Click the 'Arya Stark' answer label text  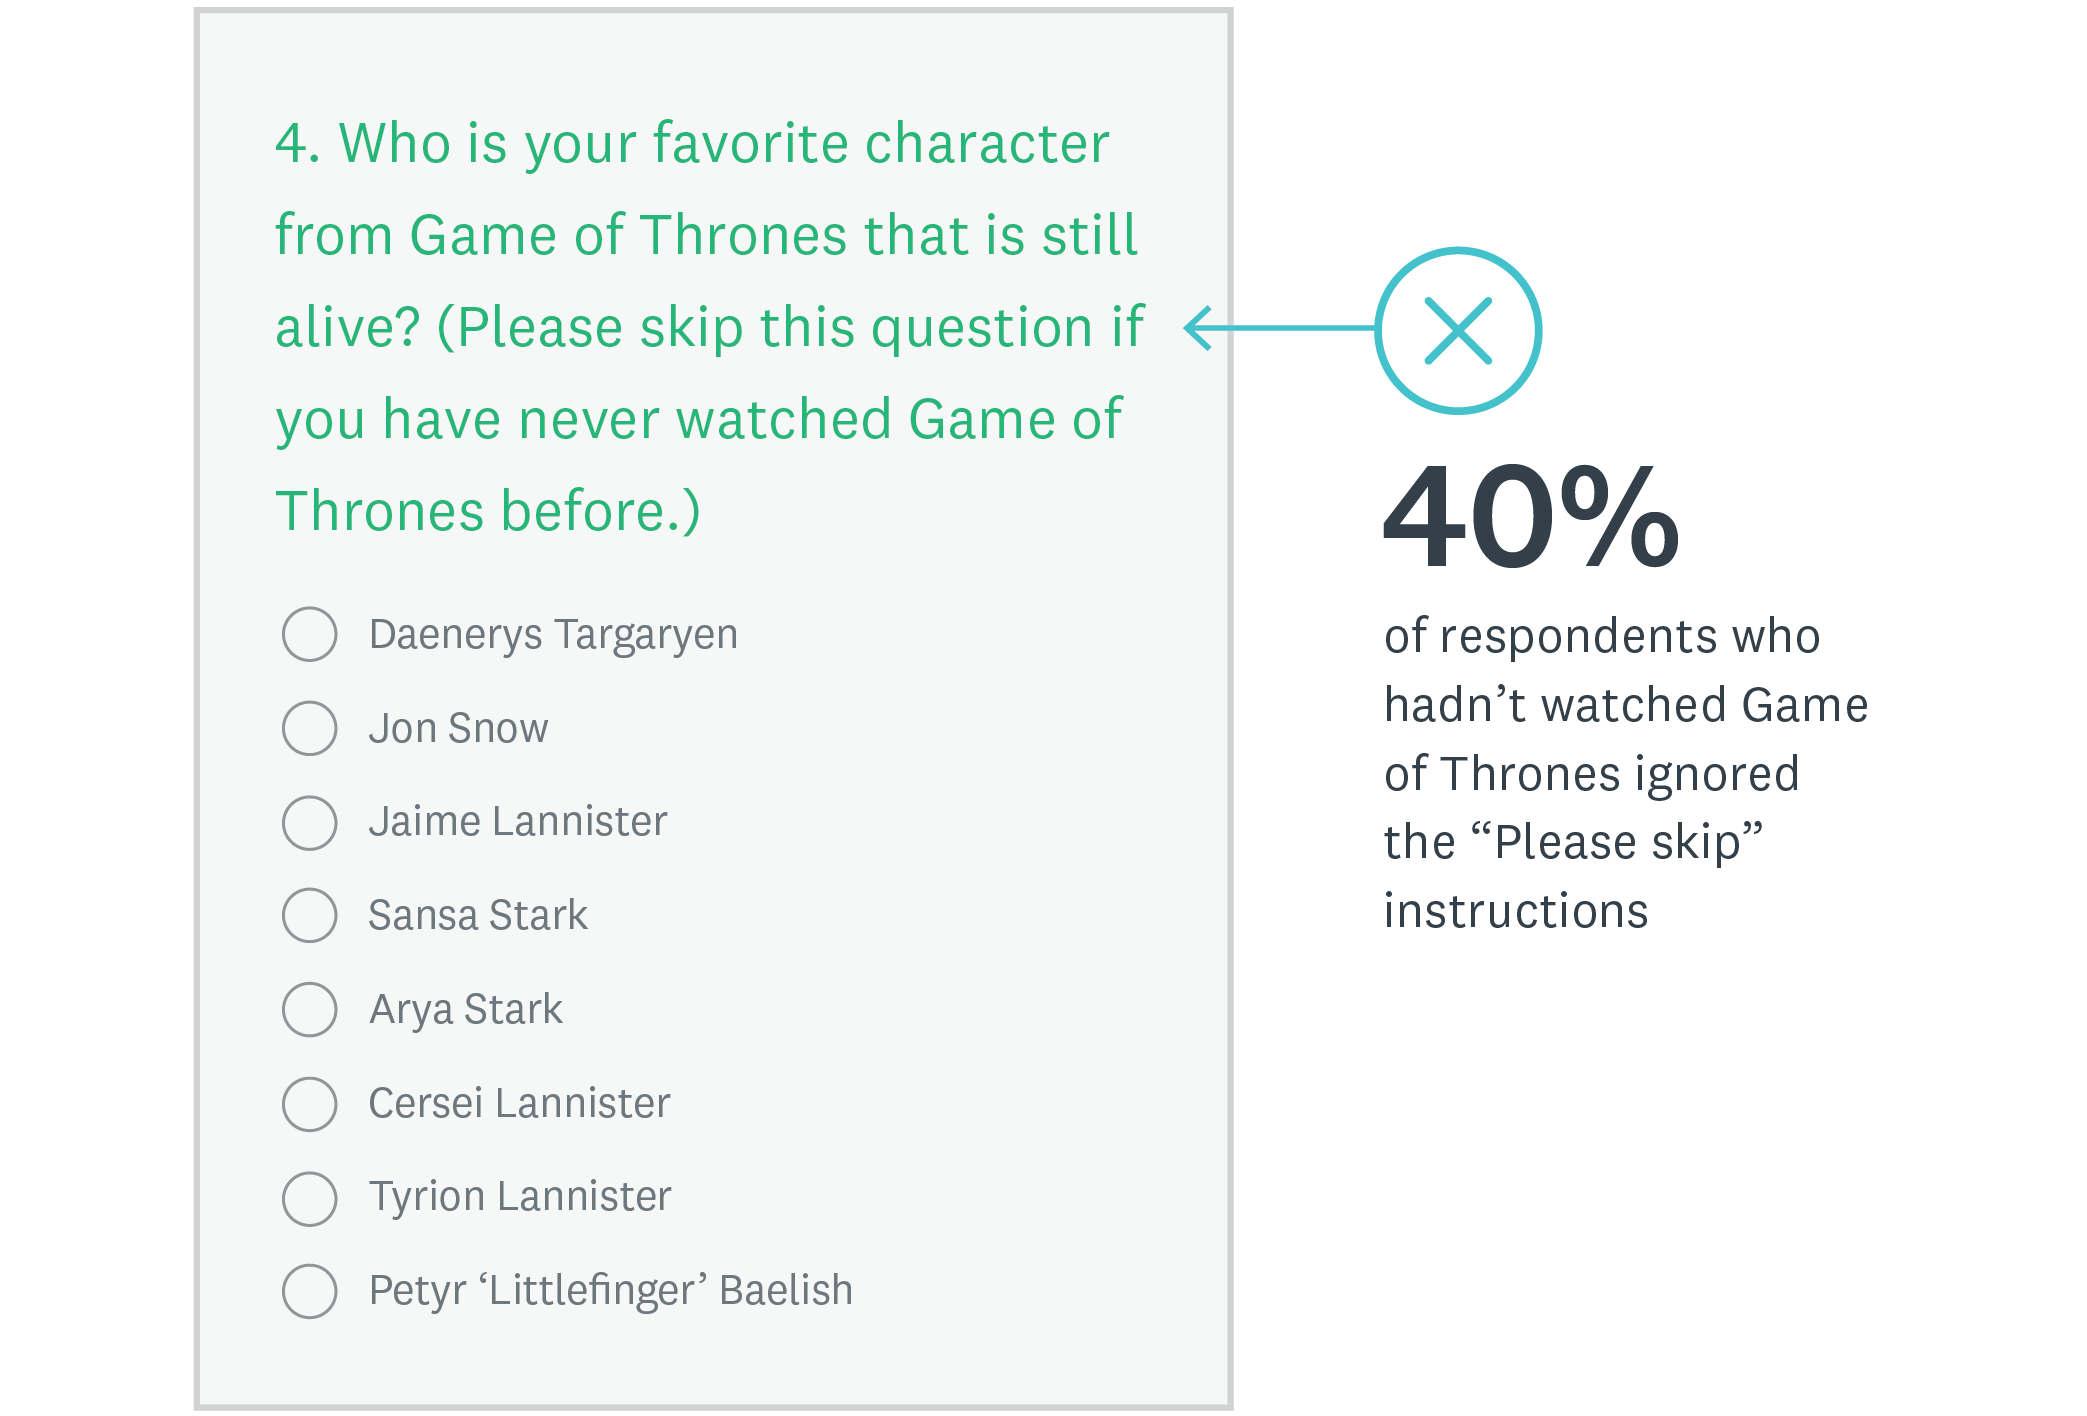466,1009
